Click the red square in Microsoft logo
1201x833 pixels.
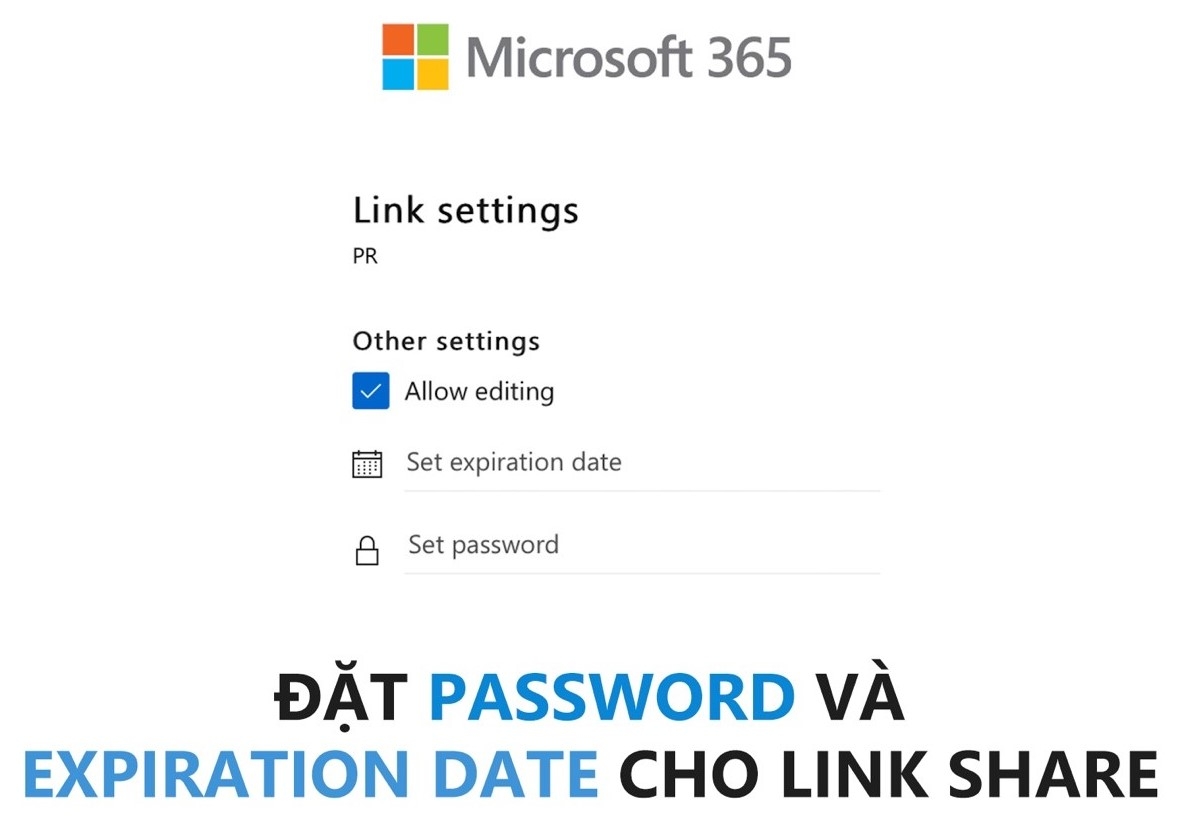click(398, 40)
